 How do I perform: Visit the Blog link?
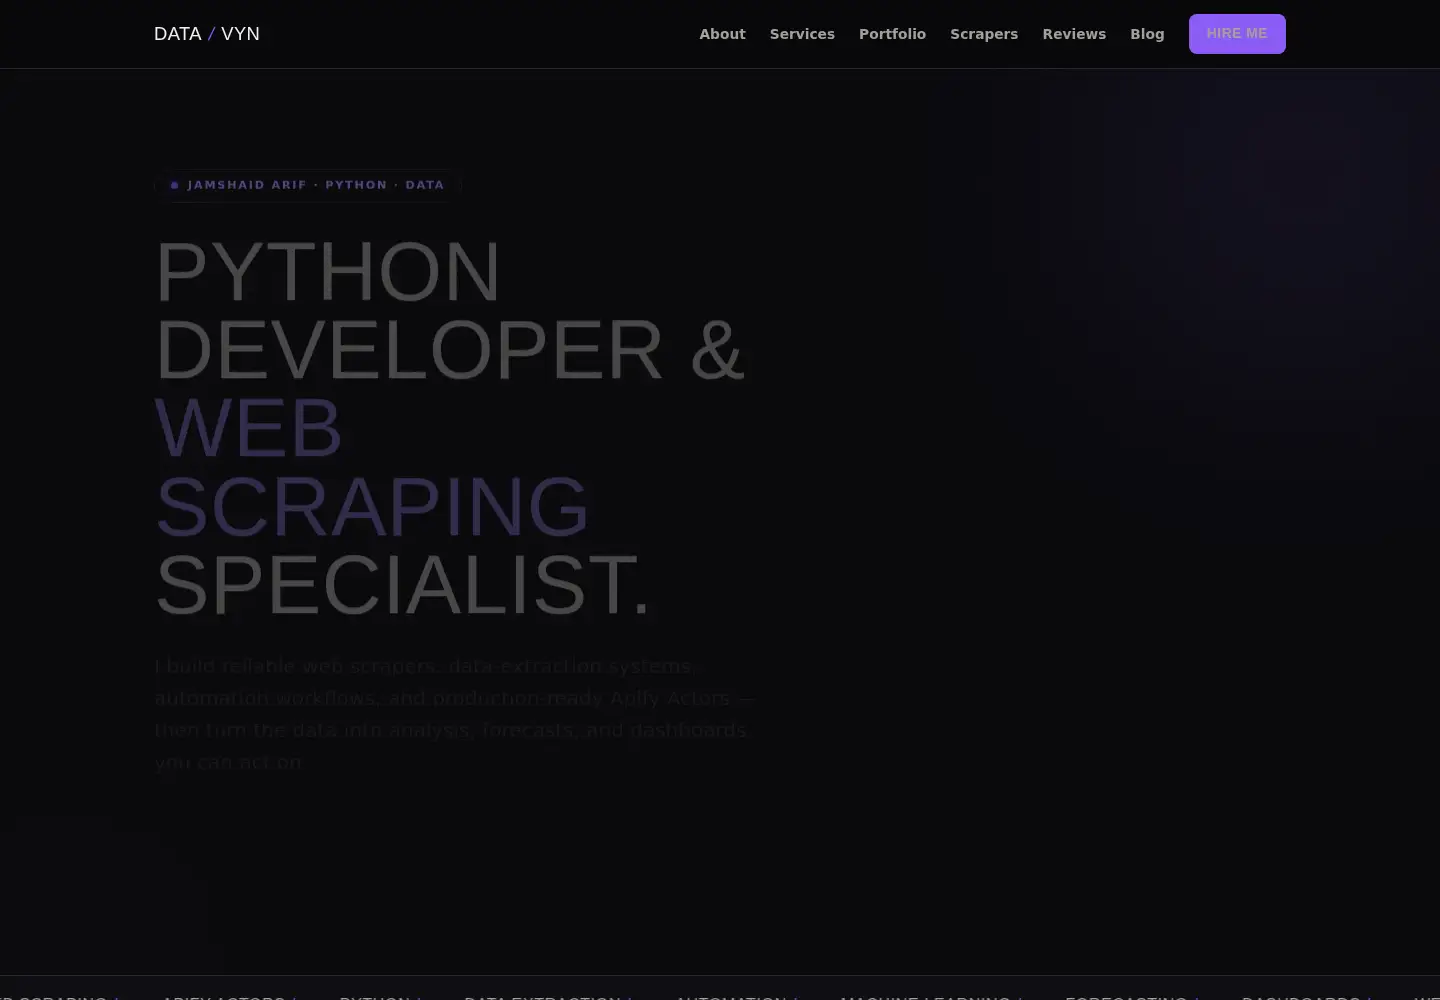pos(1147,34)
